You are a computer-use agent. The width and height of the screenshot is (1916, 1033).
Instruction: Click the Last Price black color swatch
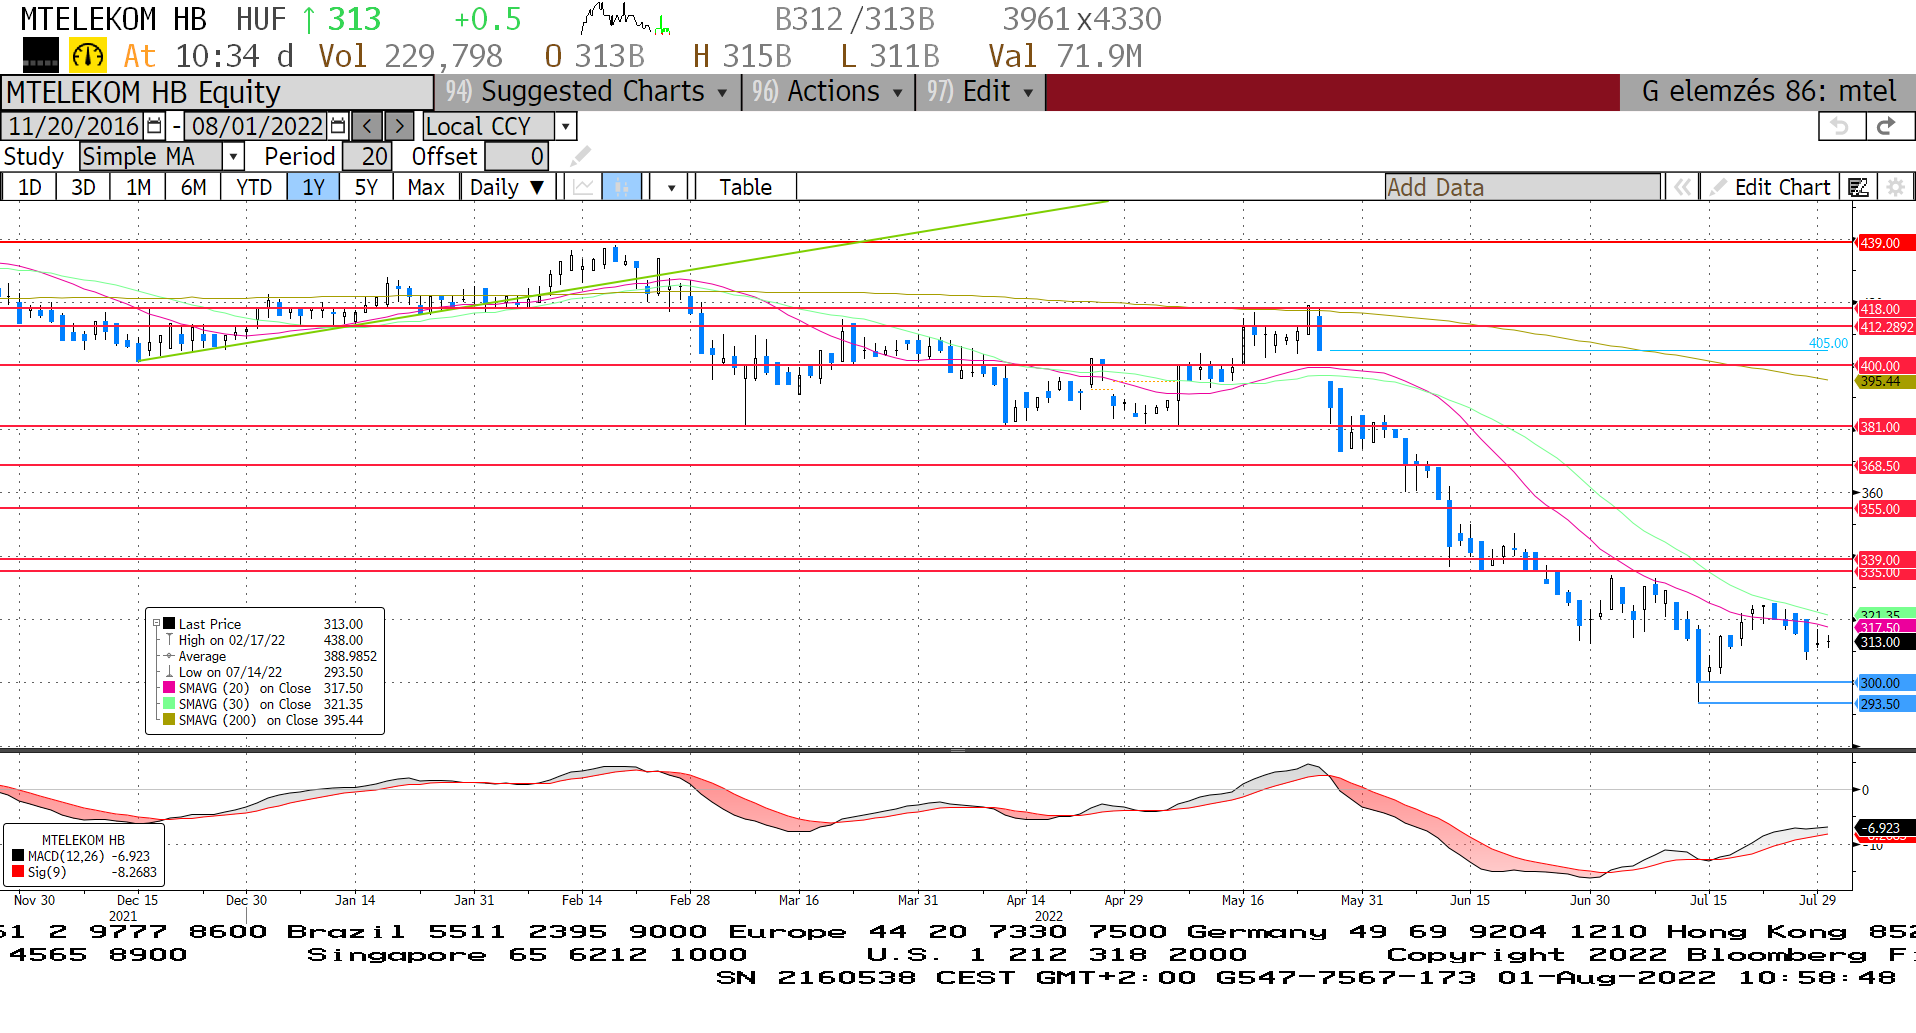tap(169, 624)
